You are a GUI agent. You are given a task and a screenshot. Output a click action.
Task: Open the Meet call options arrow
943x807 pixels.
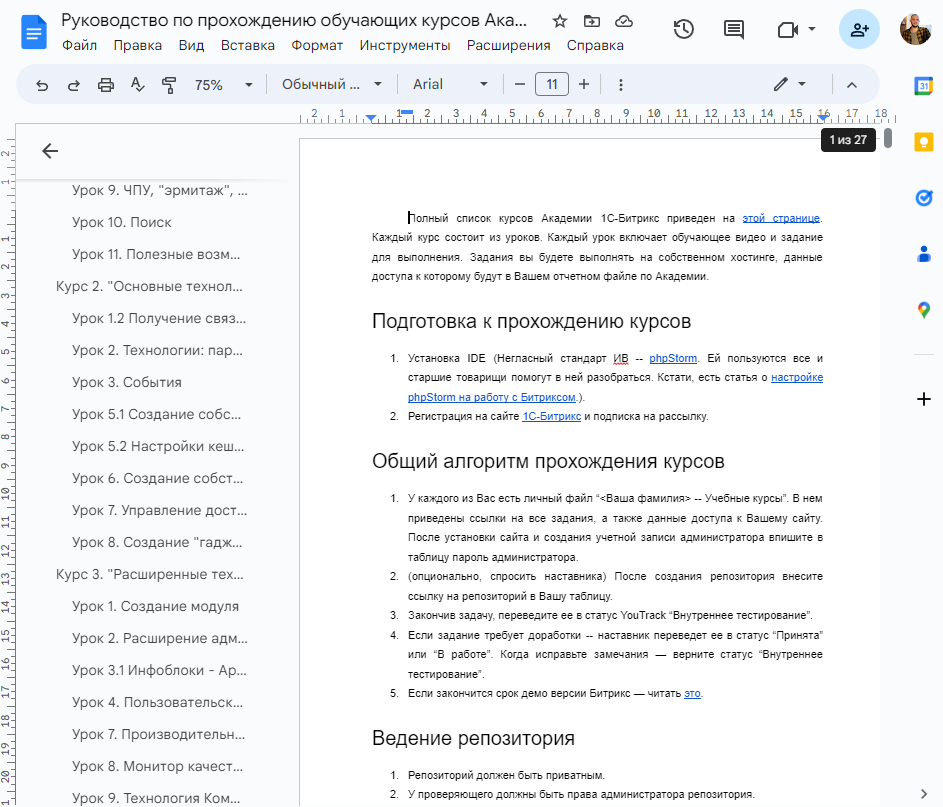point(811,29)
